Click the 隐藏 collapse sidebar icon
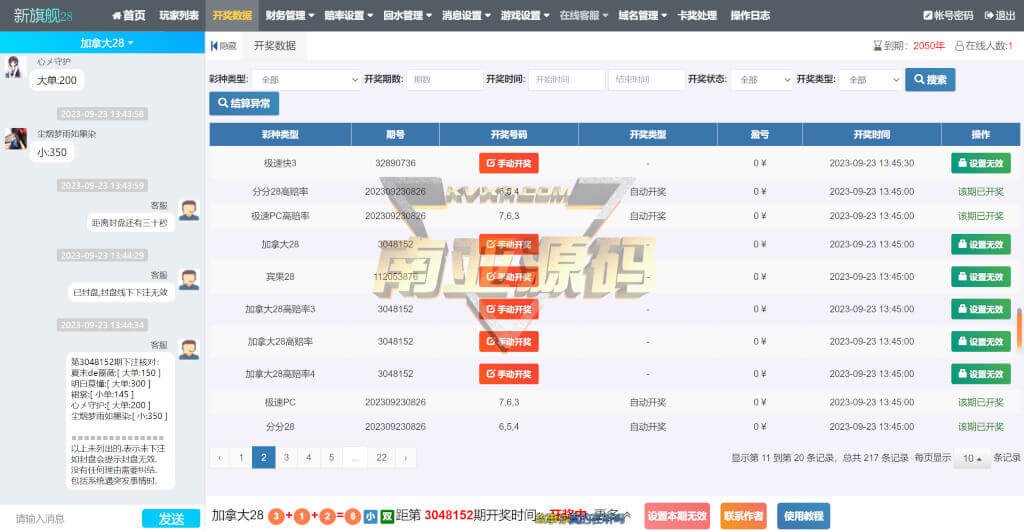 [x=214, y=46]
